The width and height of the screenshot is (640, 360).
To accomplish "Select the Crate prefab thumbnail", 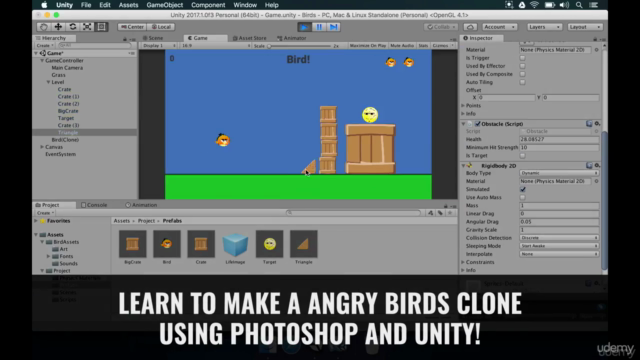I will click(x=201, y=244).
